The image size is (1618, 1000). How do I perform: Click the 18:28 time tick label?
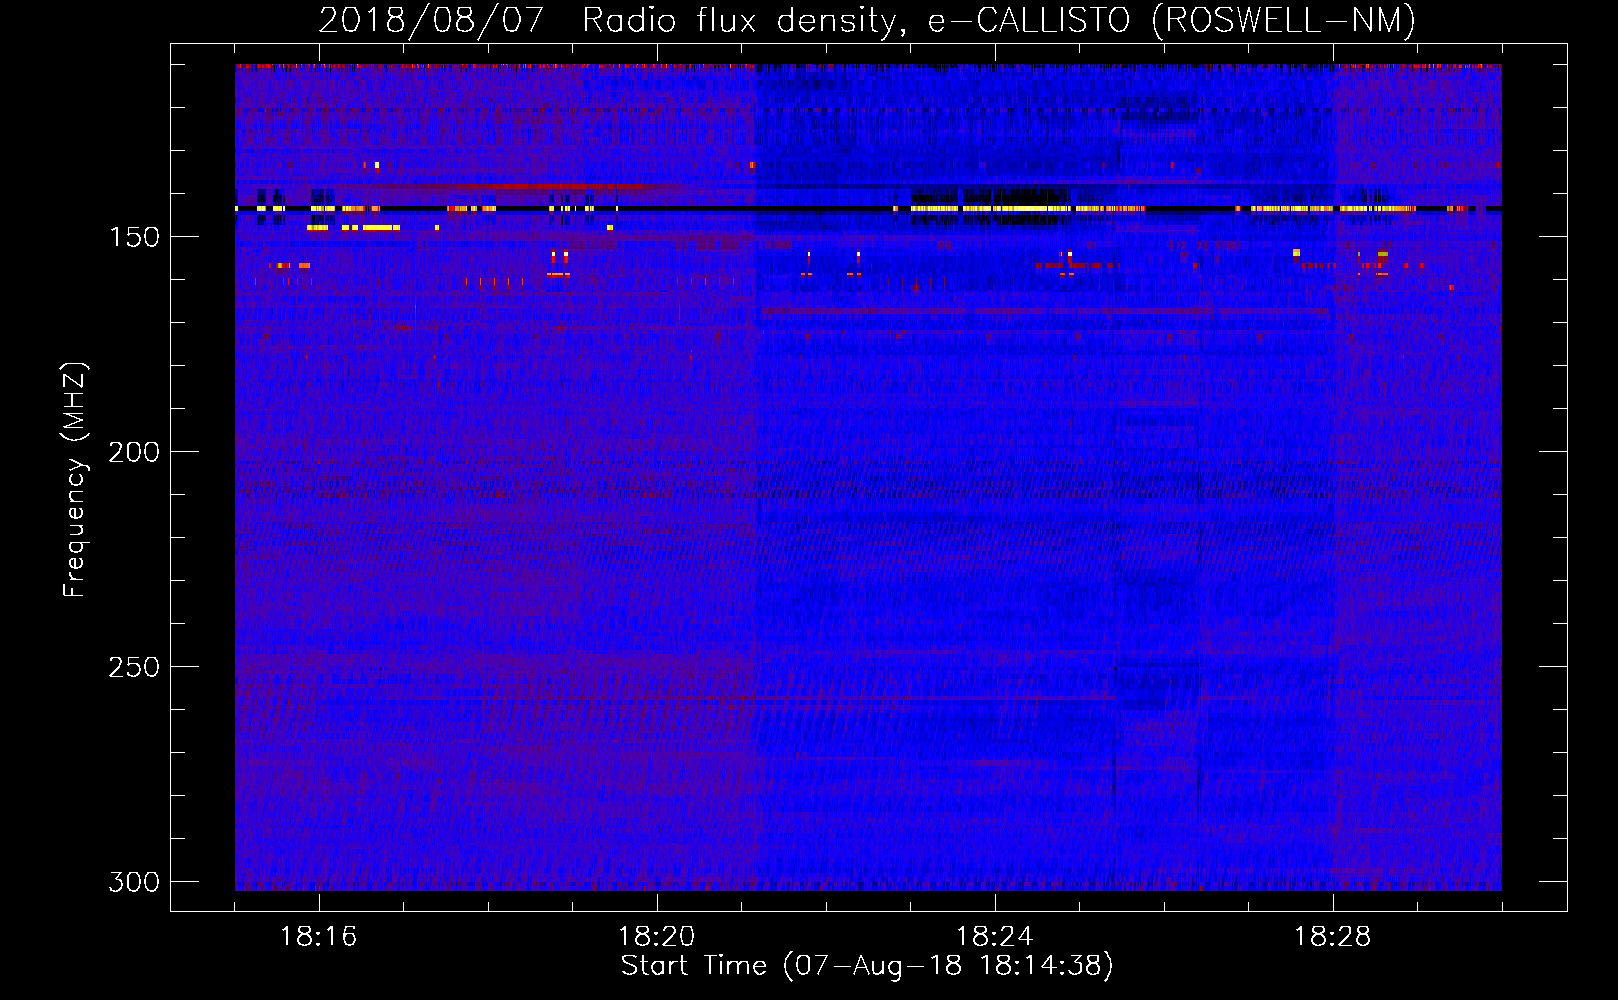1333,937
